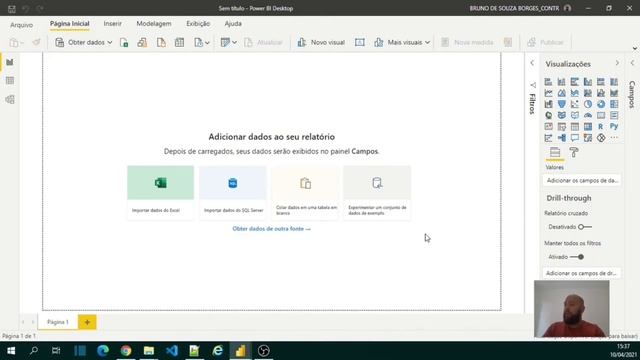
Task: Open Visual Studio Code from taskbar
Action: [172, 351]
